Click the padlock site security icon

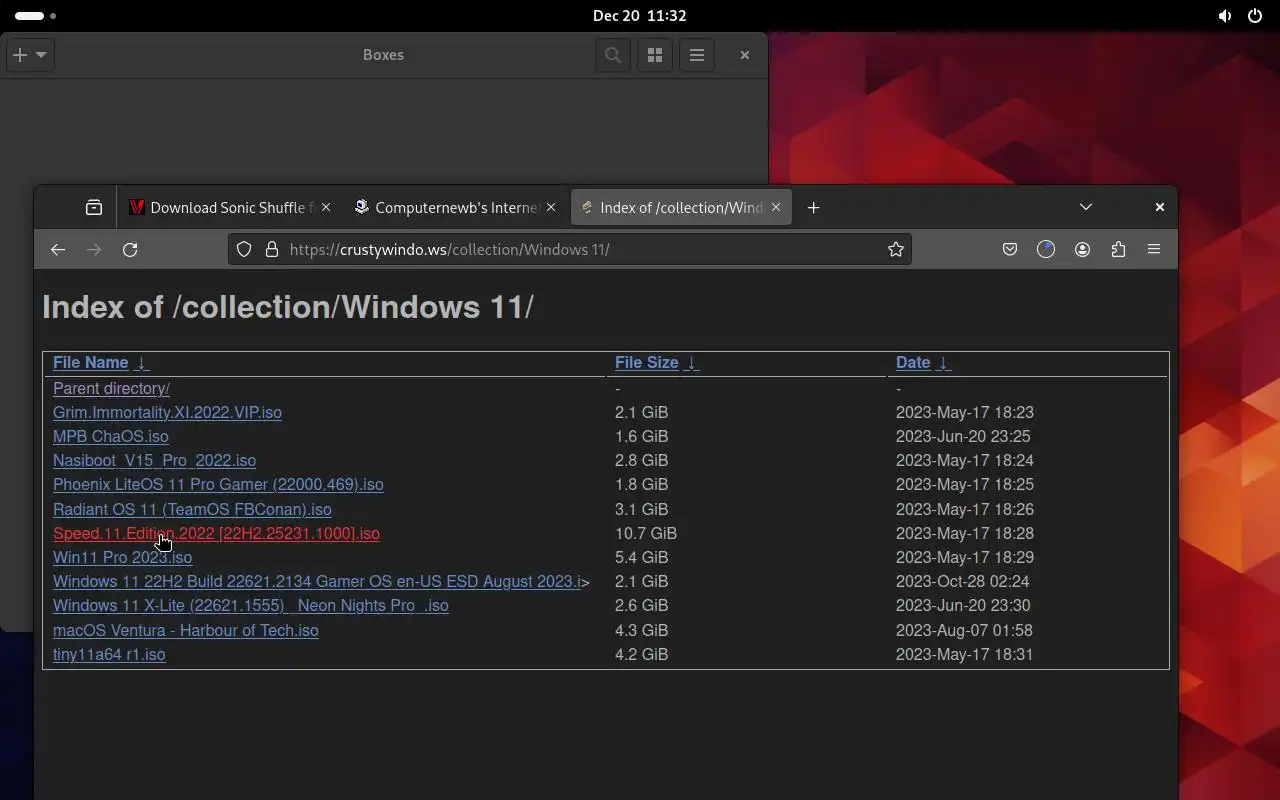pos(271,249)
